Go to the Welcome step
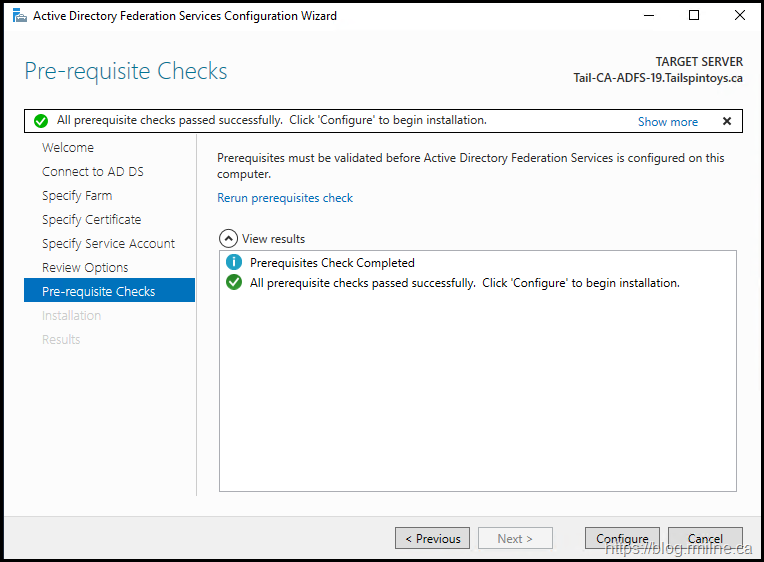This screenshot has width=764, height=562. click(x=68, y=147)
